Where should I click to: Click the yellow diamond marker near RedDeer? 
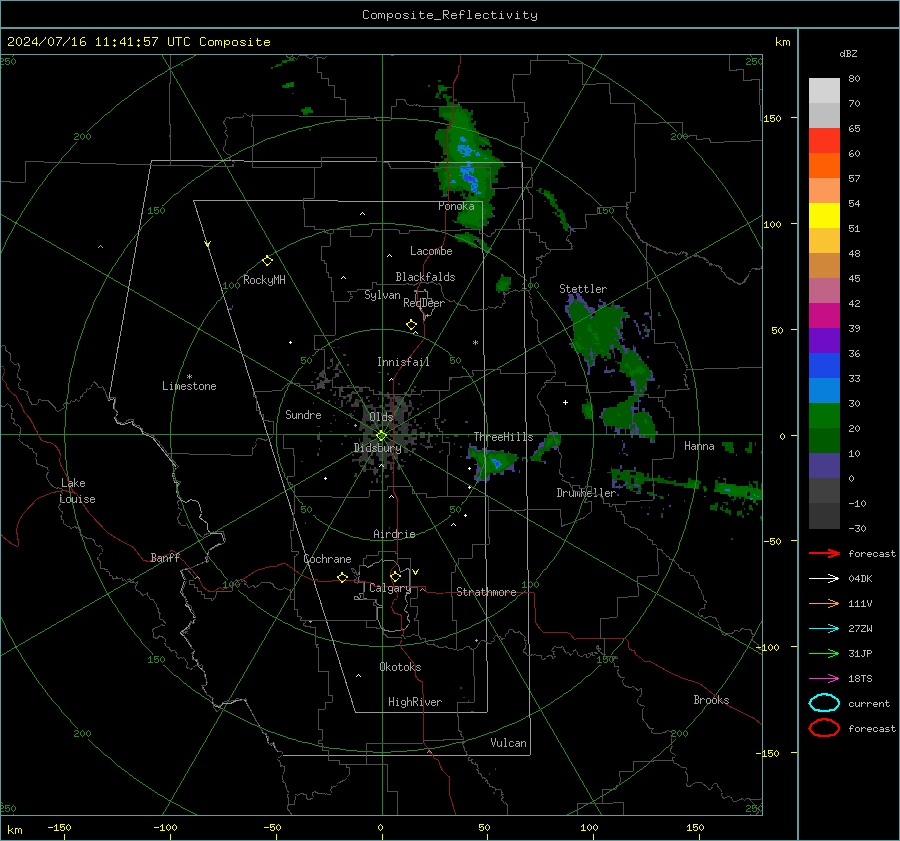click(x=411, y=325)
